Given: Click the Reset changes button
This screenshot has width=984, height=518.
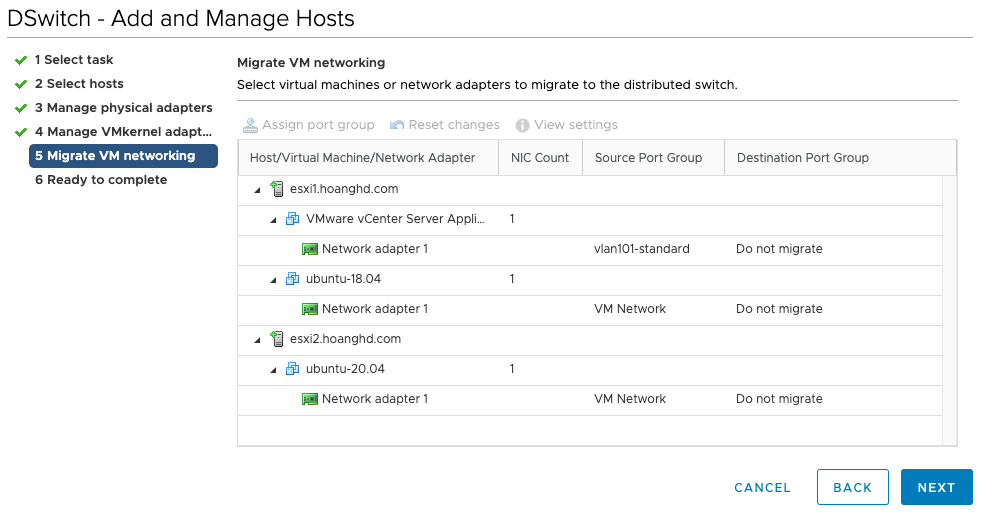Looking at the screenshot, I should 444,125.
